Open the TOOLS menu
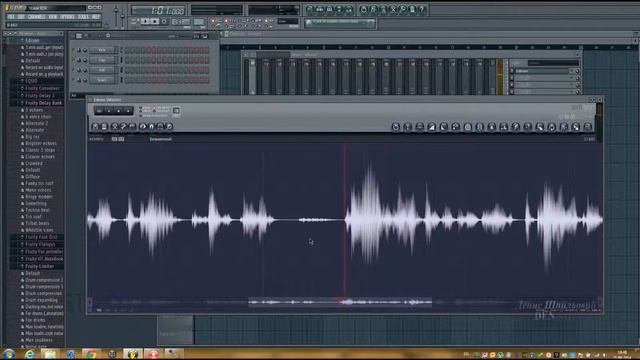The height and width of the screenshot is (360, 640). [x=83, y=17]
